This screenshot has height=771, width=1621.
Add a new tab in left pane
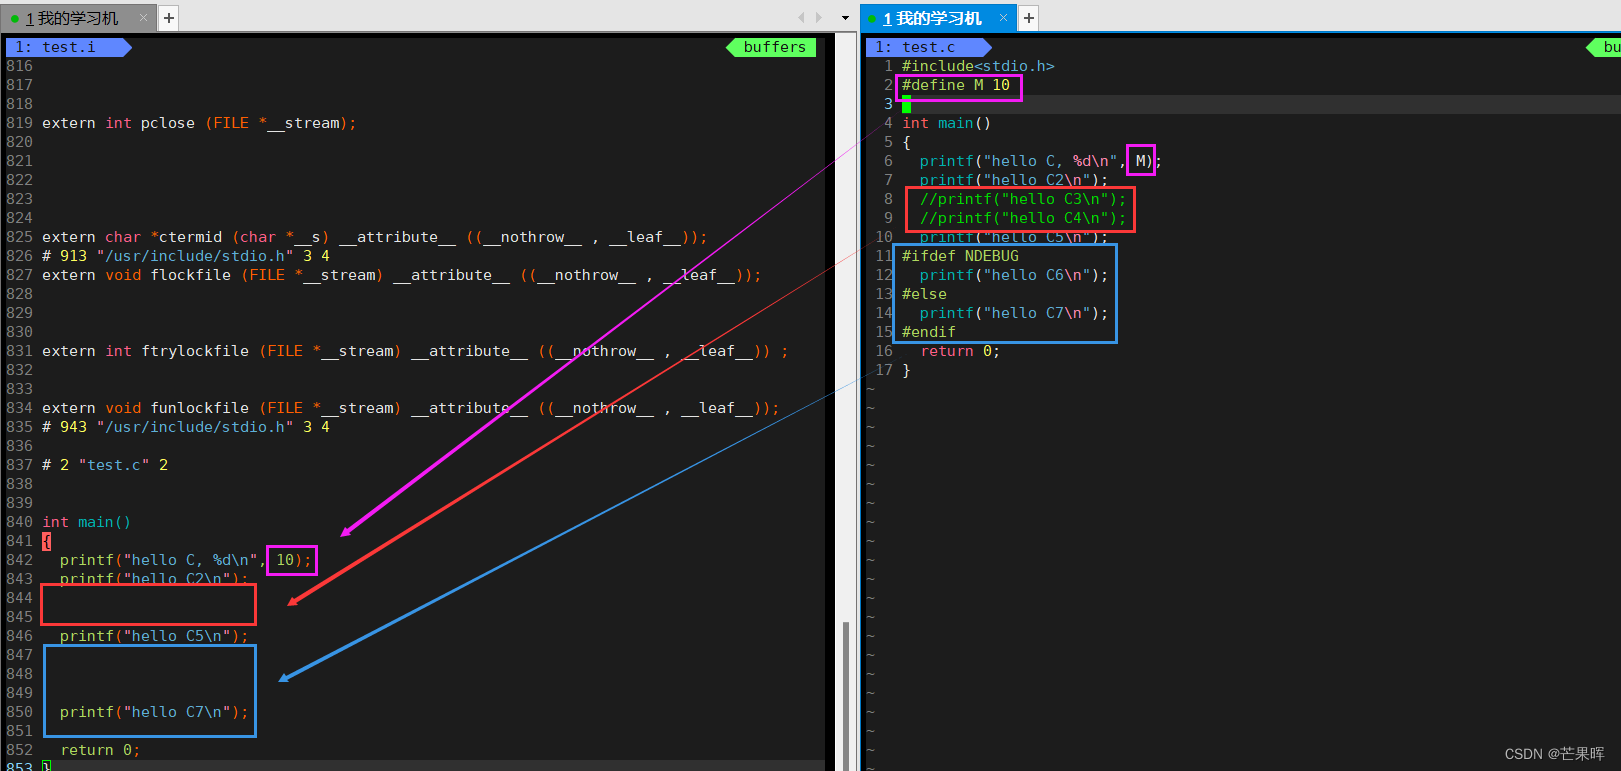point(169,18)
